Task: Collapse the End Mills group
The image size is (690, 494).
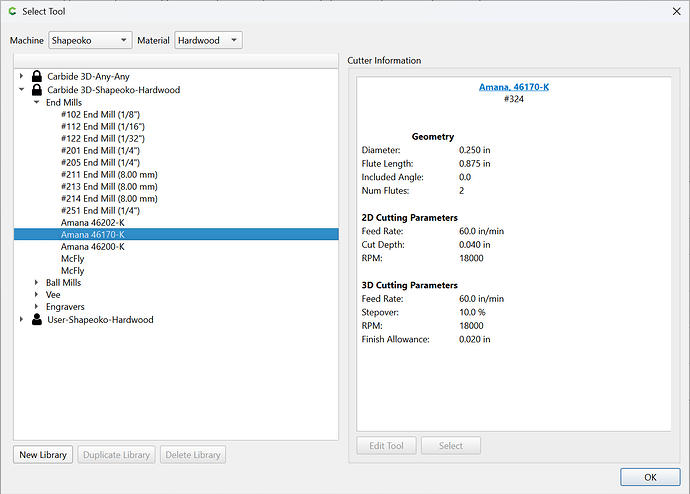Action: 37,102
